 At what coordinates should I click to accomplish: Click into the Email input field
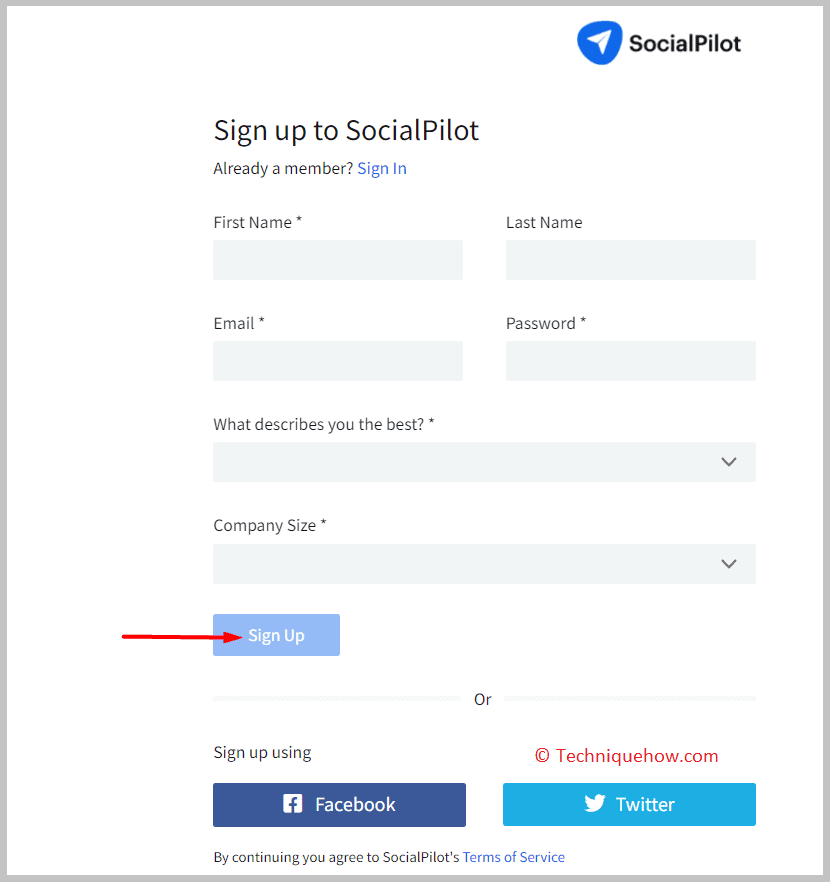[338, 361]
